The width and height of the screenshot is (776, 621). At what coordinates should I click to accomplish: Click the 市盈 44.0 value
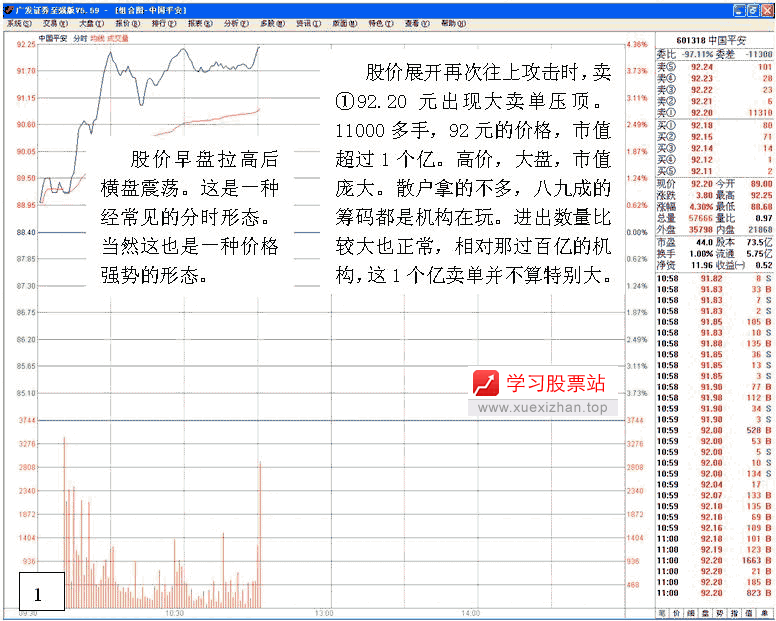[x=705, y=242]
